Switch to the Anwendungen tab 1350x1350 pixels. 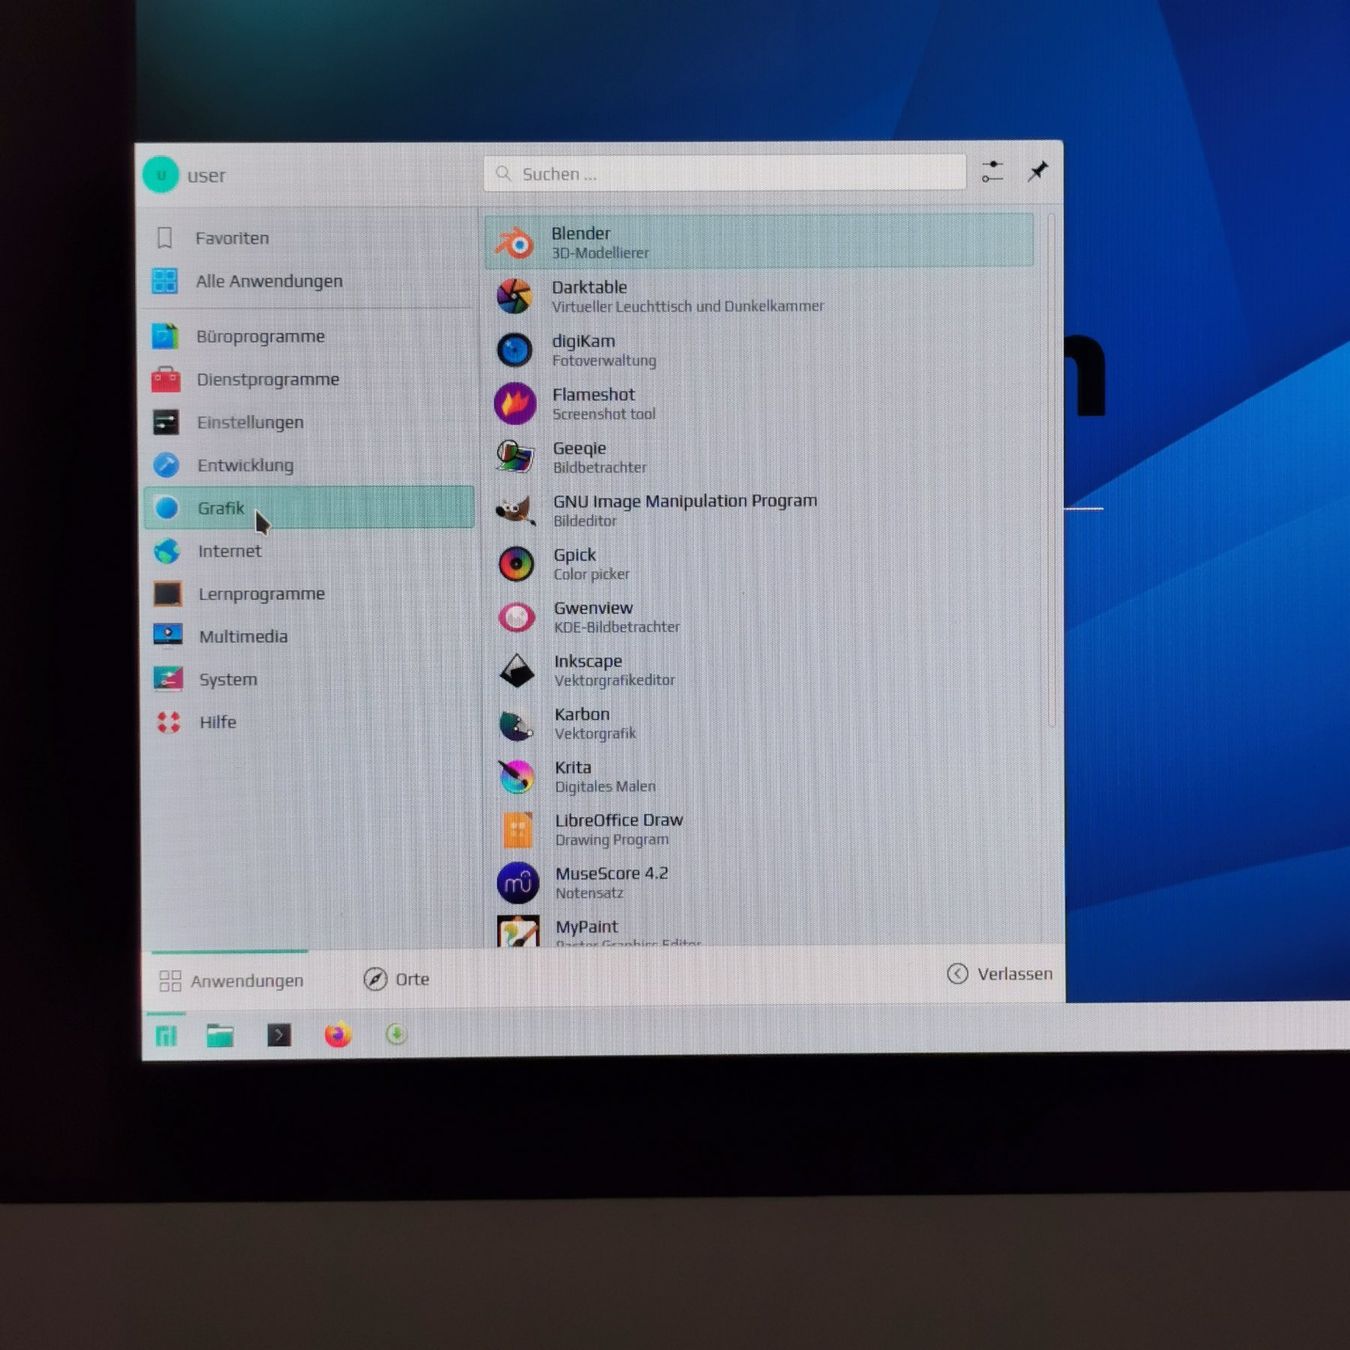(x=231, y=980)
